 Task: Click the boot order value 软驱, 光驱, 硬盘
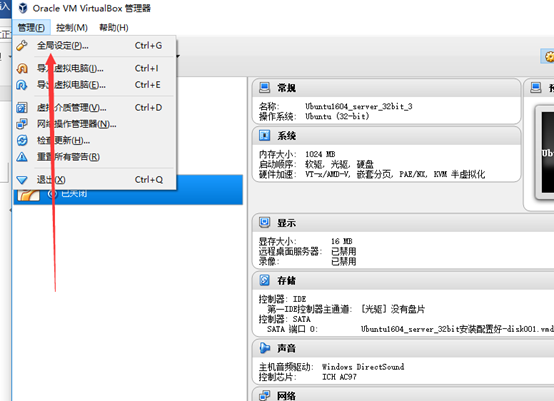tap(339, 164)
